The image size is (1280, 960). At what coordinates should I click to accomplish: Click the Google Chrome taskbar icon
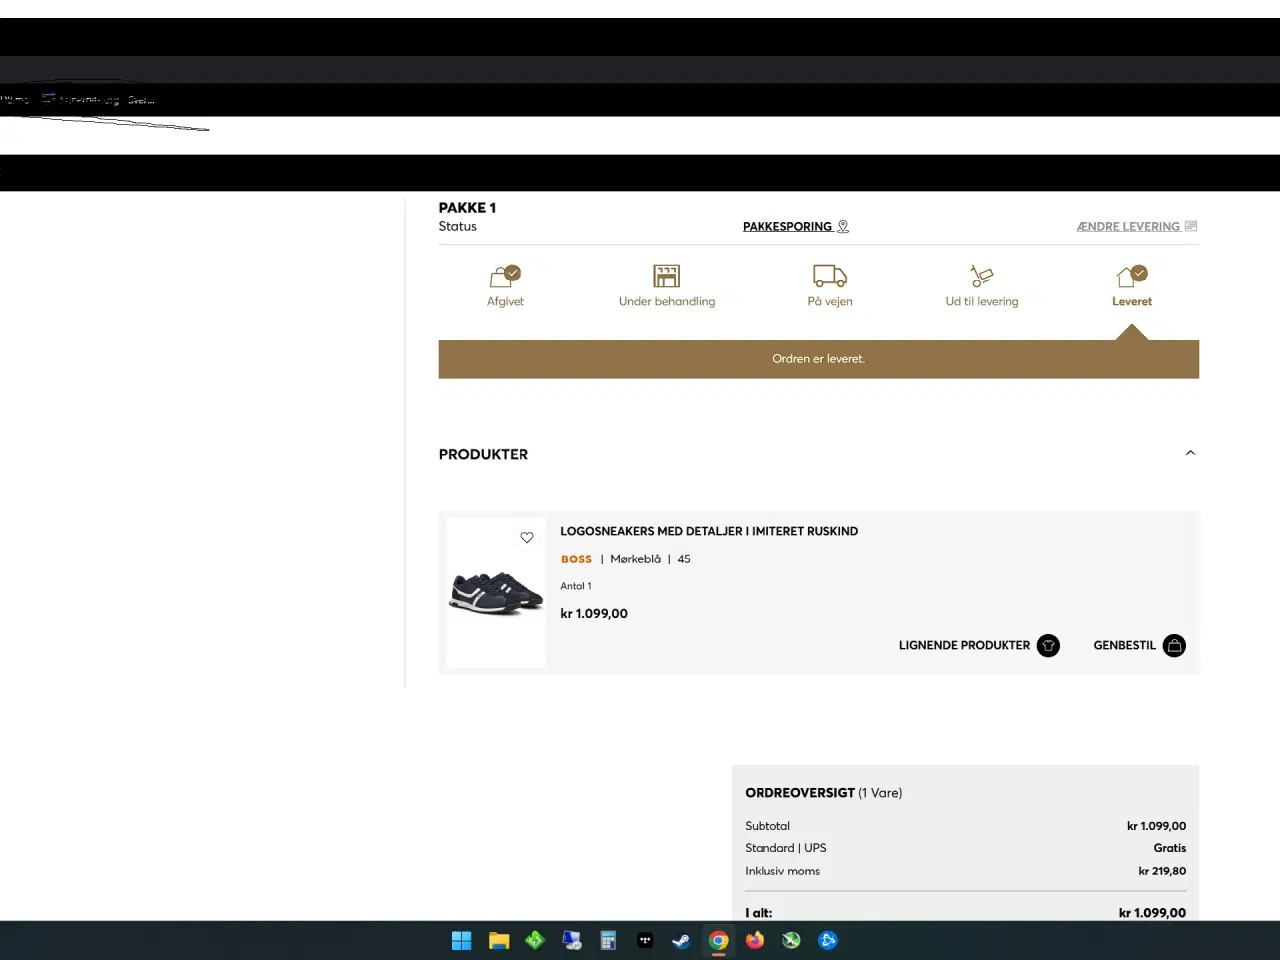pyautogui.click(x=718, y=940)
